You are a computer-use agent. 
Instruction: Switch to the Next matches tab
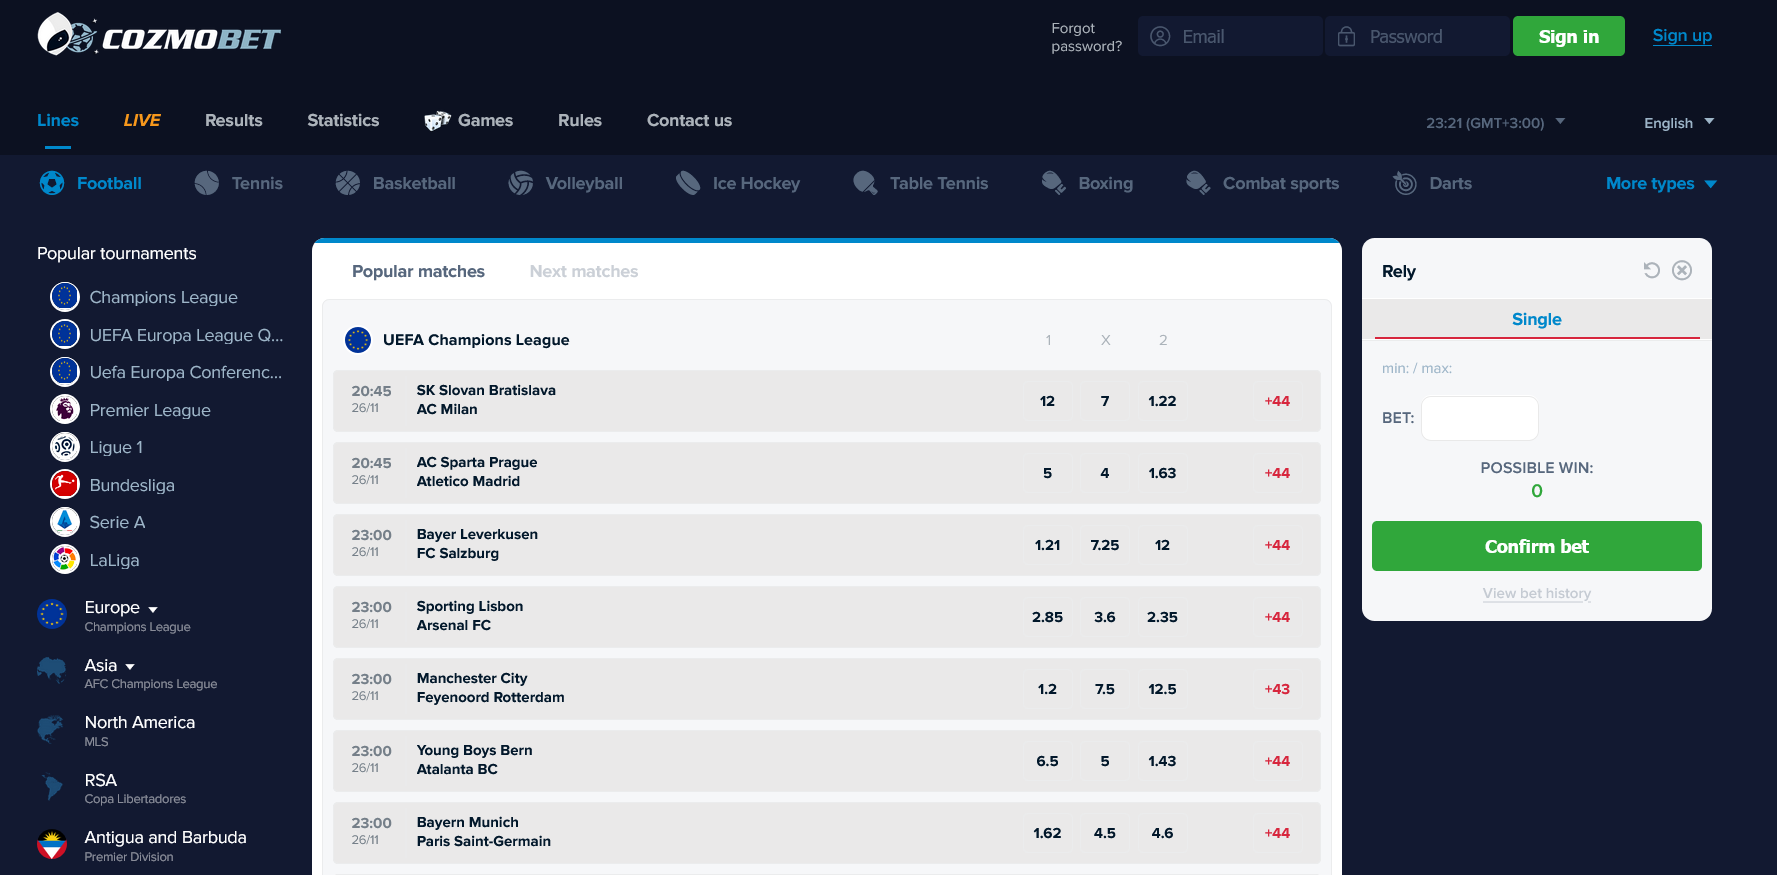(583, 271)
